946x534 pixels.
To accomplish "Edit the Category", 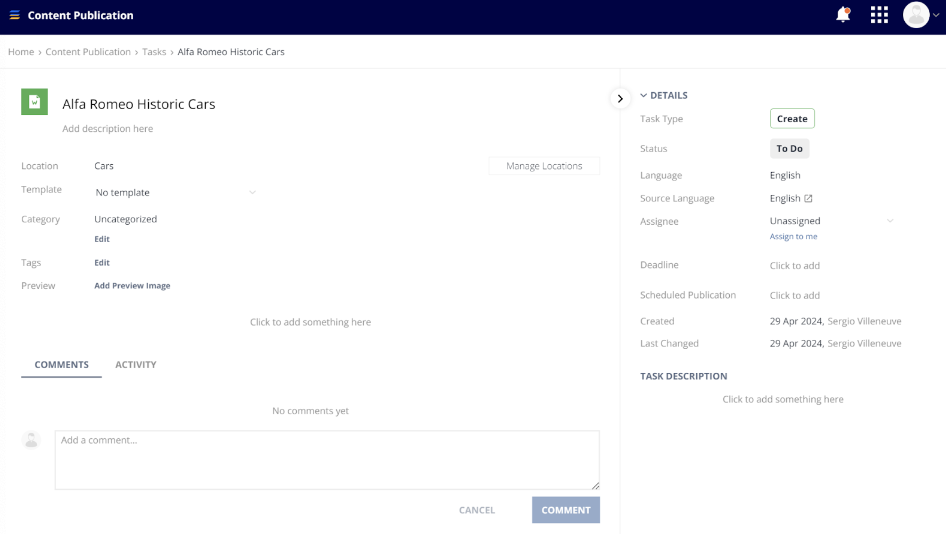I will pyautogui.click(x=102, y=239).
